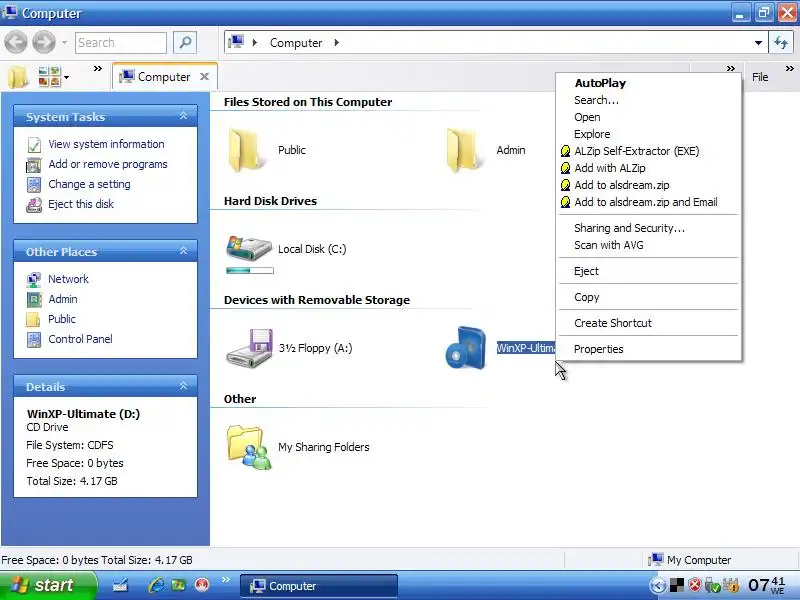The height and width of the screenshot is (600, 800).
Task: Click the Computer taskbar button
Action: point(318,586)
